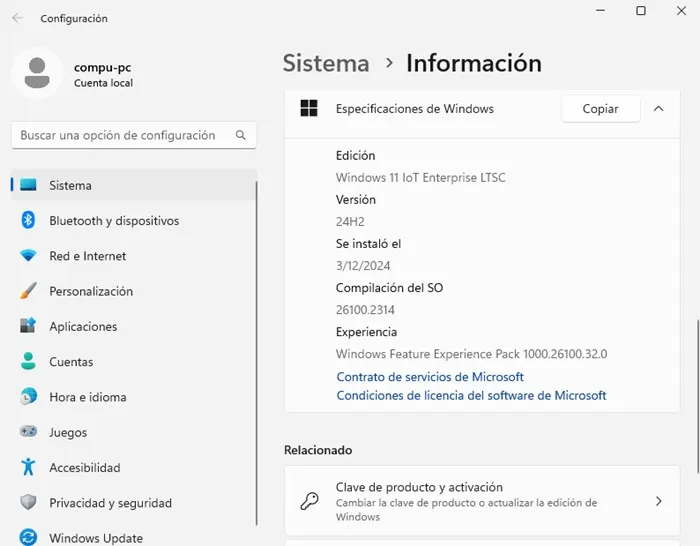Click the search magnifier icon
The image size is (700, 546).
click(241, 135)
